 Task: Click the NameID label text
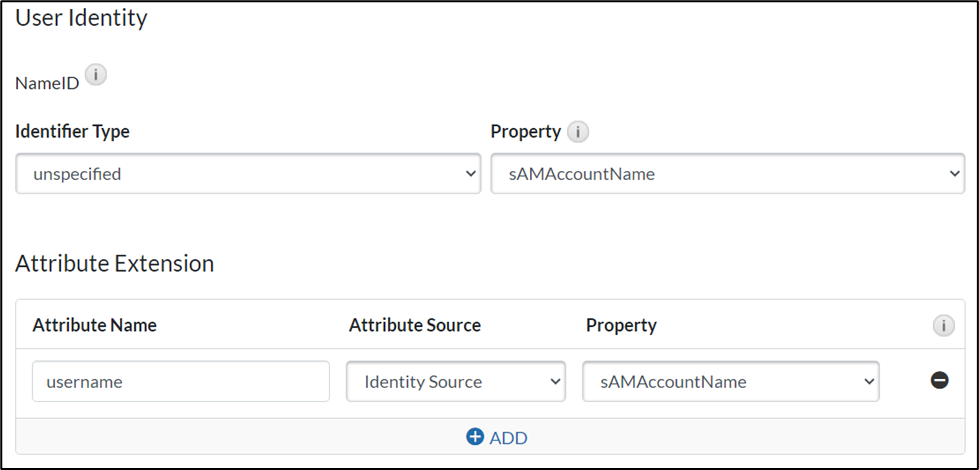(47, 83)
